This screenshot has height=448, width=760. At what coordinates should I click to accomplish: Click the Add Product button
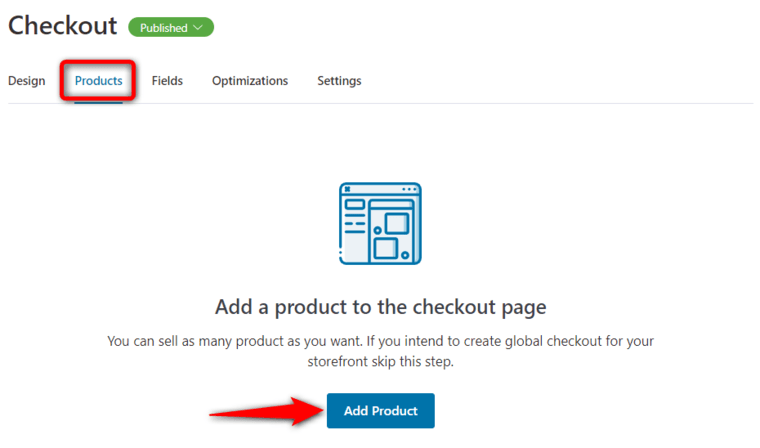click(380, 411)
